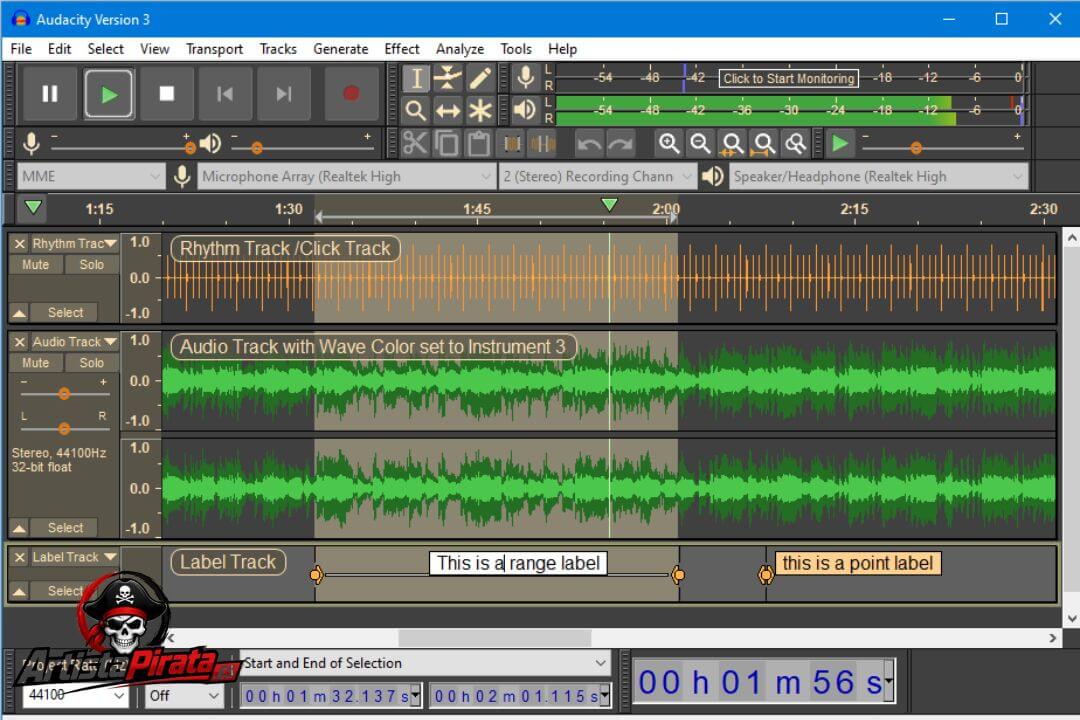Start recording with the Record button
This screenshot has height=720, width=1080.
(351, 94)
